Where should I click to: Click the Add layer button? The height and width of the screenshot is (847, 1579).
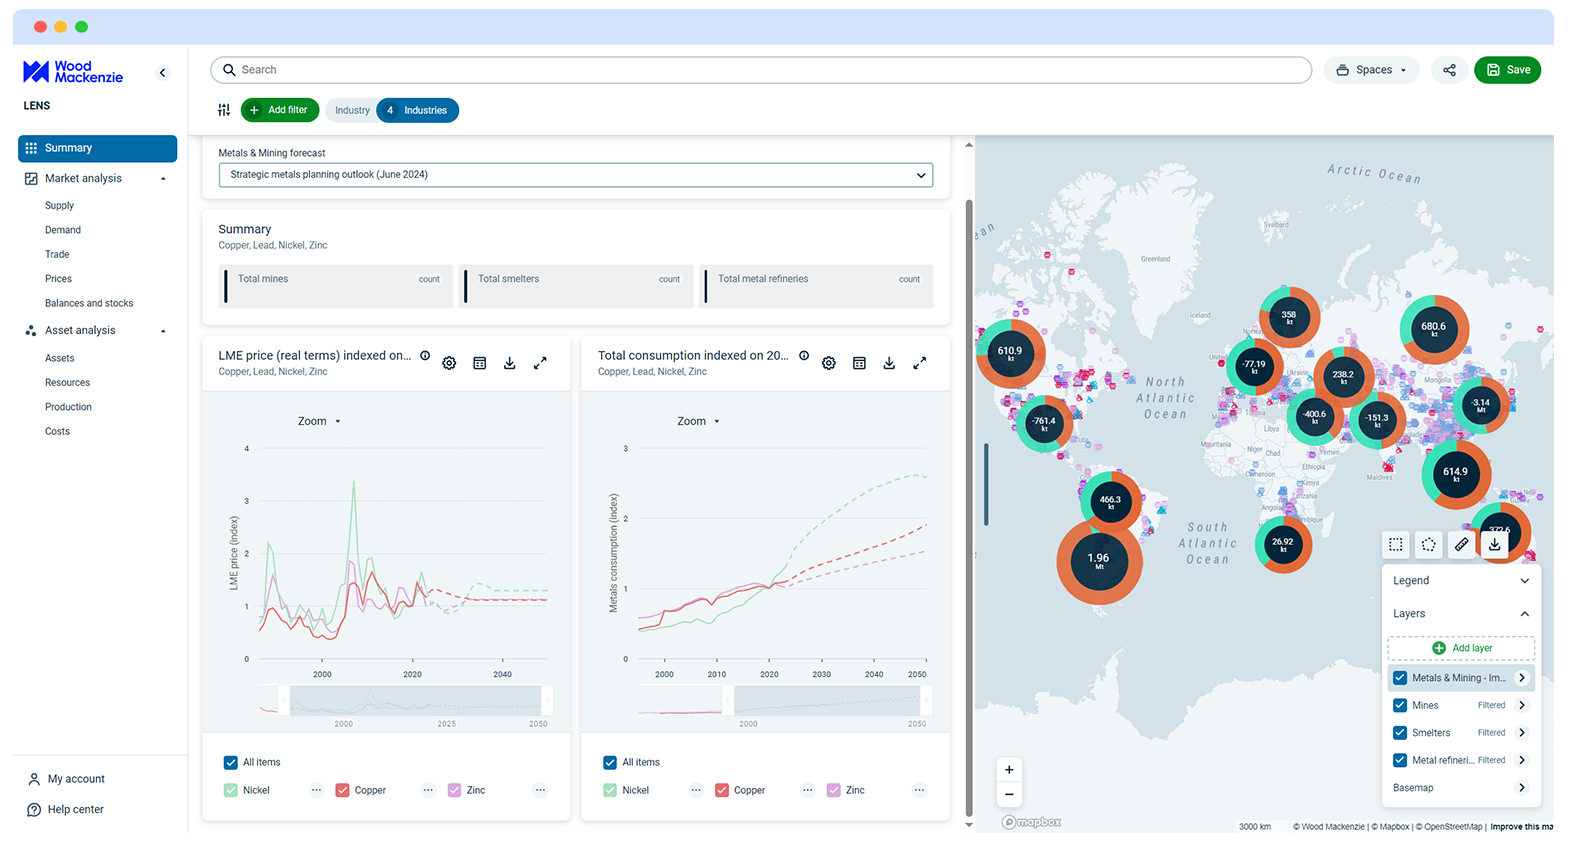point(1461,648)
